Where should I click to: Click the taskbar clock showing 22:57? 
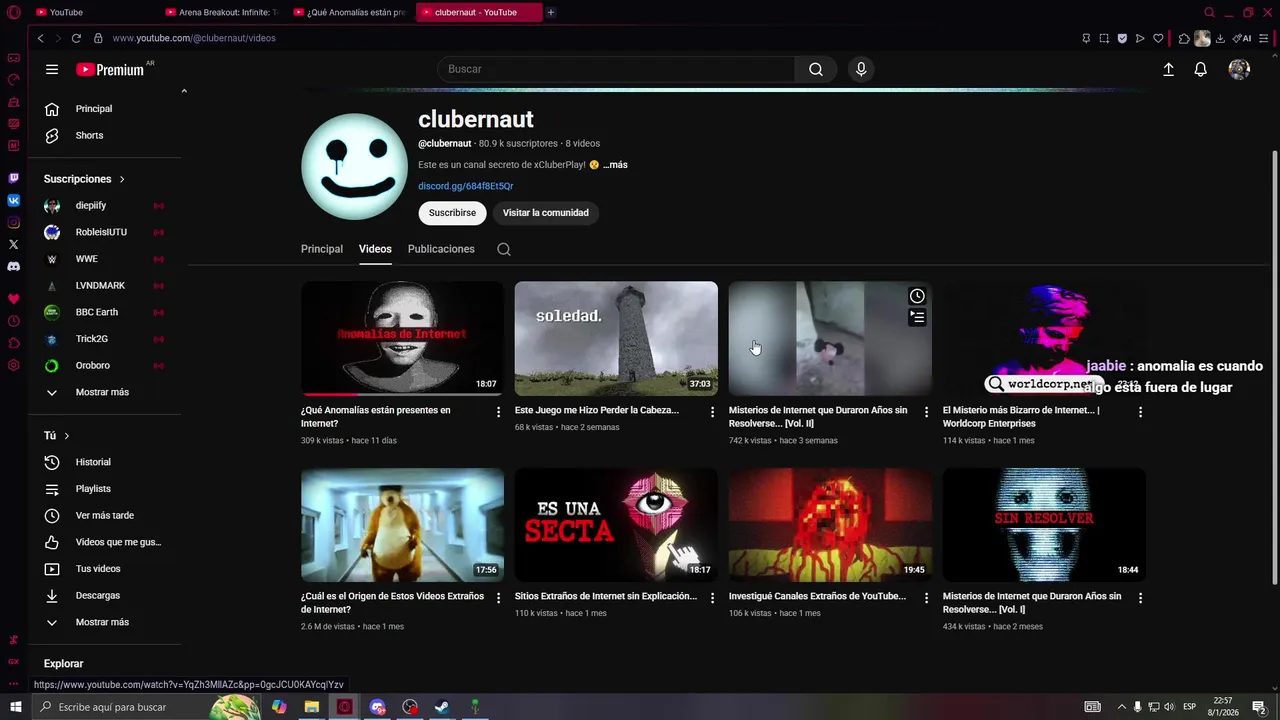coord(1222,707)
